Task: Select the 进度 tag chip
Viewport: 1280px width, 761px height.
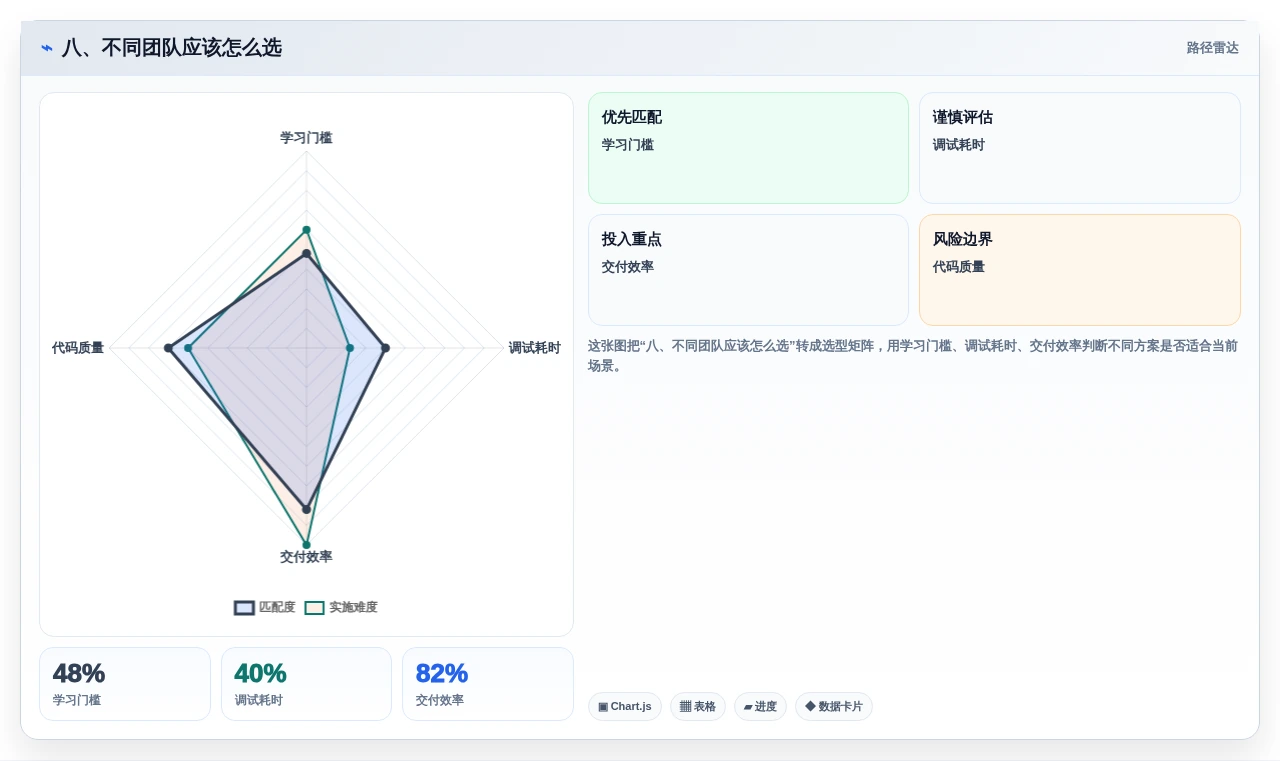Action: coord(760,707)
